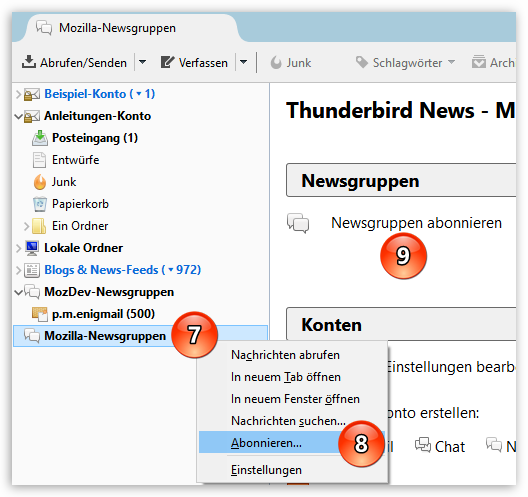Screen dimensions: 528x497
Task: Click the Verfassen compose pencil icon
Action: pos(167,62)
